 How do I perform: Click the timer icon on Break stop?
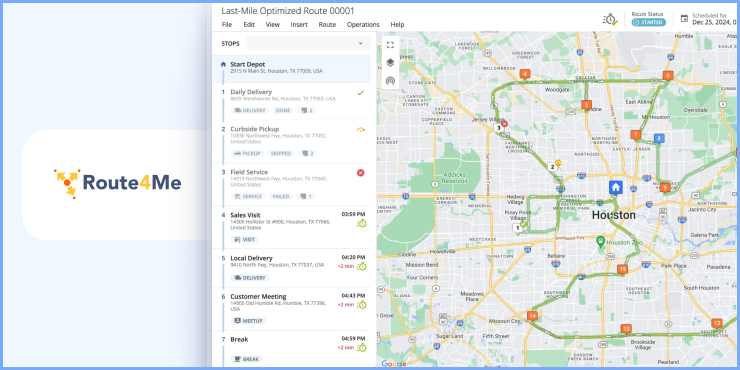[x=362, y=348]
